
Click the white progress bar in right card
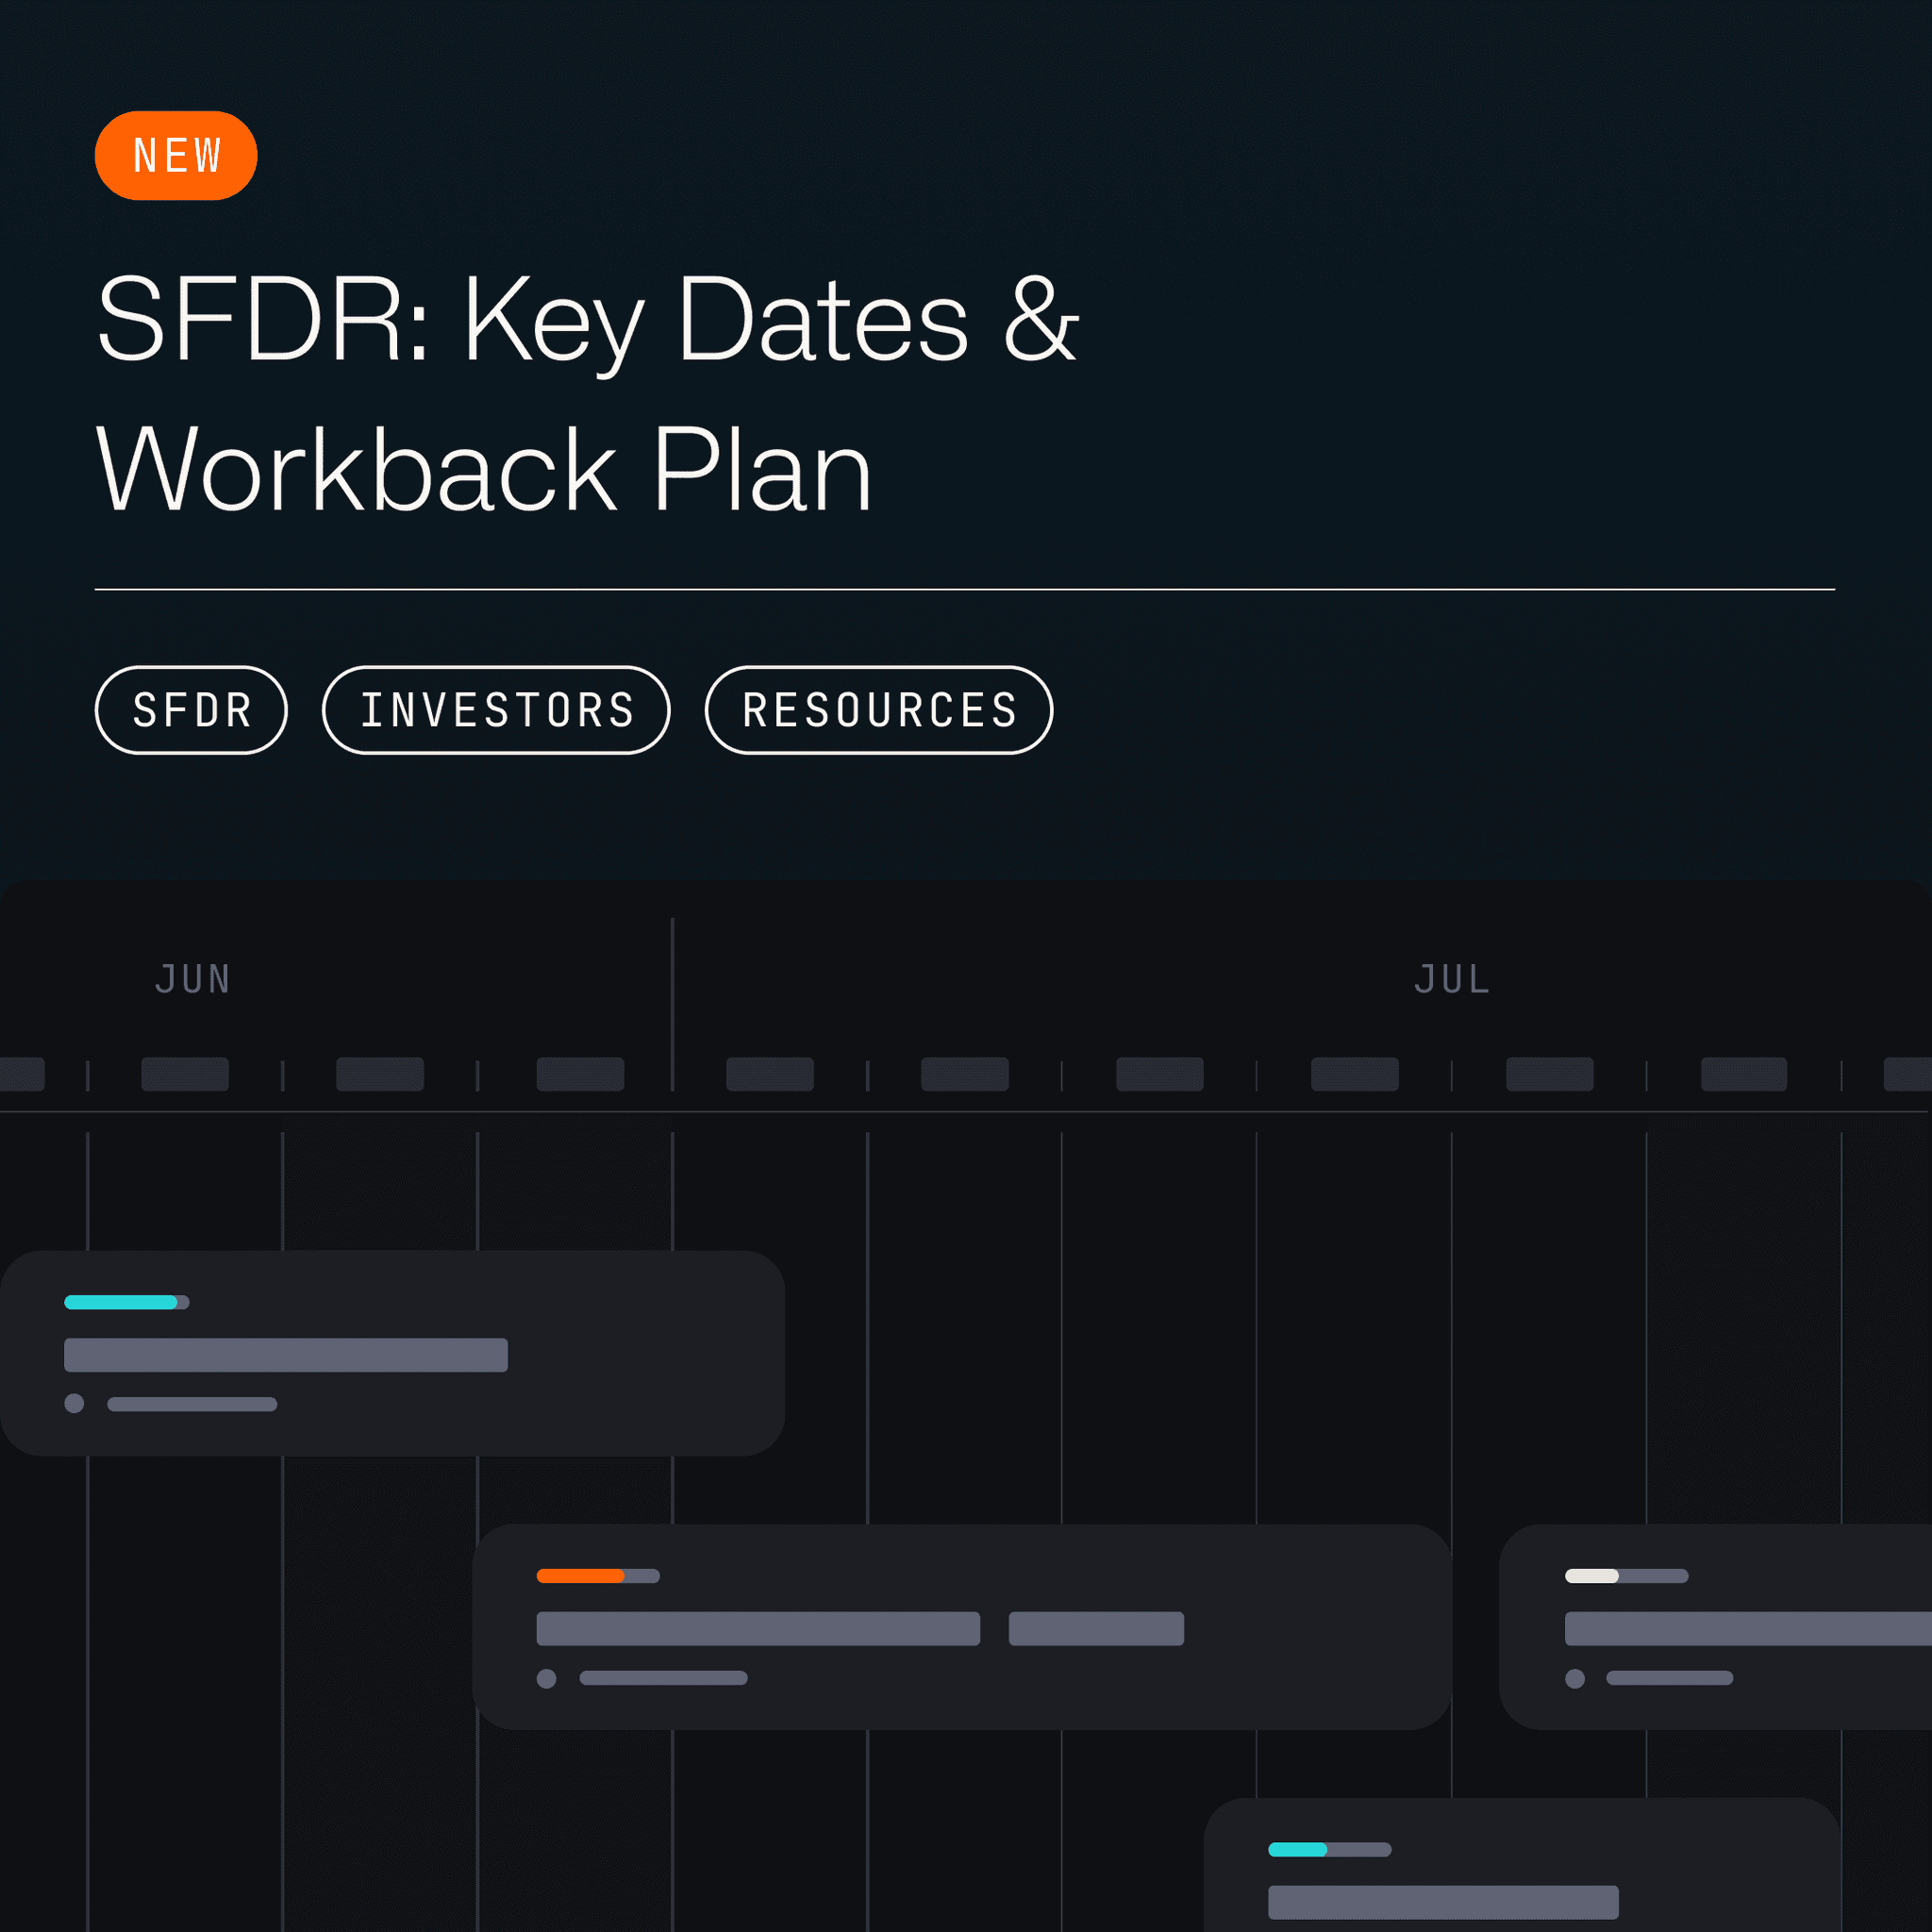[1592, 1576]
